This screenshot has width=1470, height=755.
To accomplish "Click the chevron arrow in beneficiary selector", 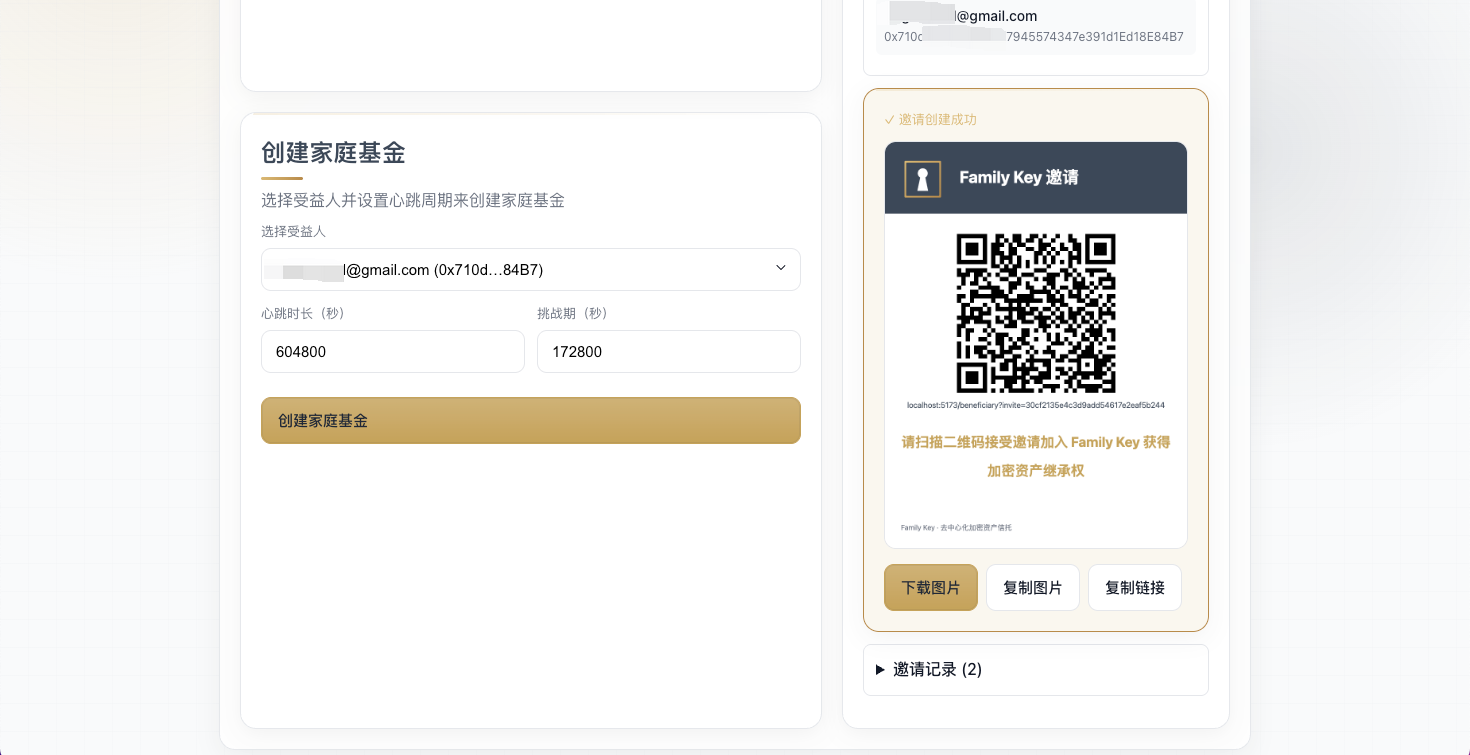I will point(781,268).
